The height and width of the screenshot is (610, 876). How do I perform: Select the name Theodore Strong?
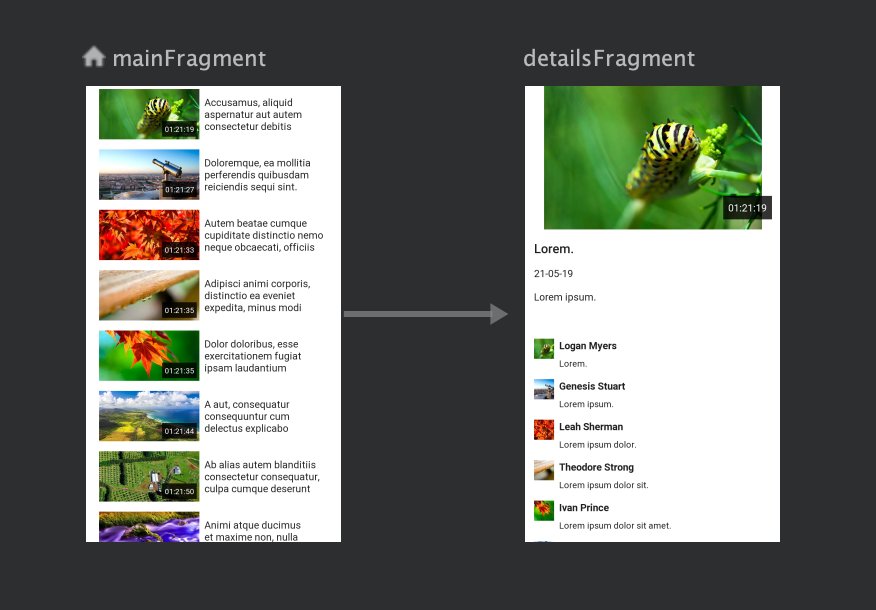point(597,467)
